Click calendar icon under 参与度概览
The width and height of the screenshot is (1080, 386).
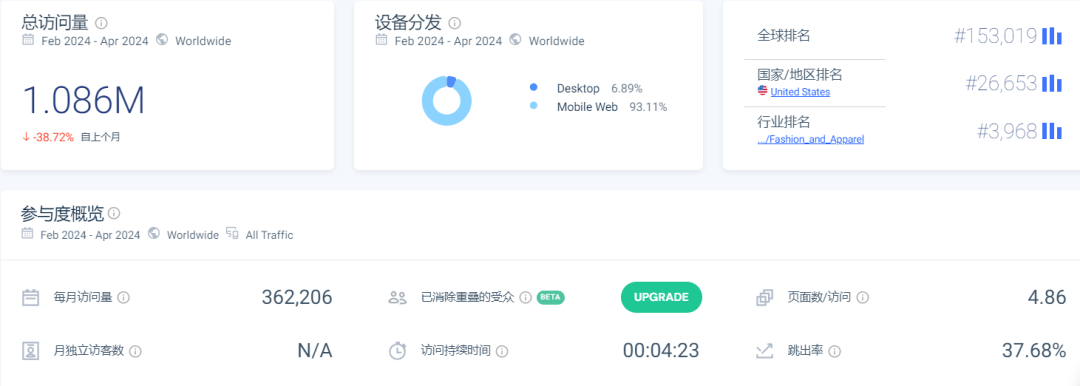tap(28, 234)
